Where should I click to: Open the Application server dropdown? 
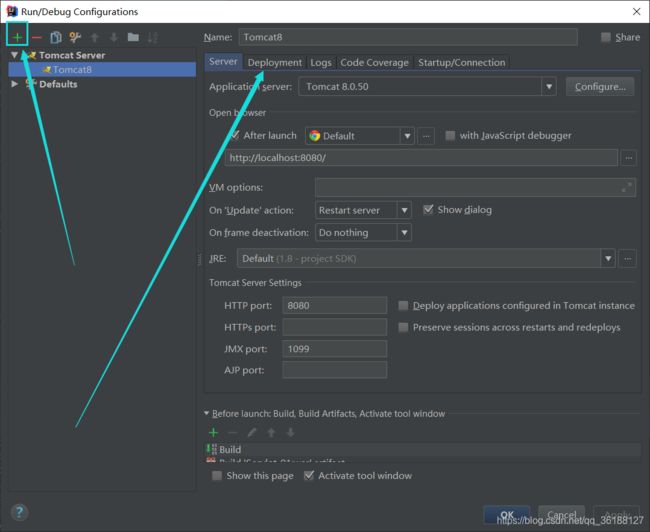click(549, 87)
